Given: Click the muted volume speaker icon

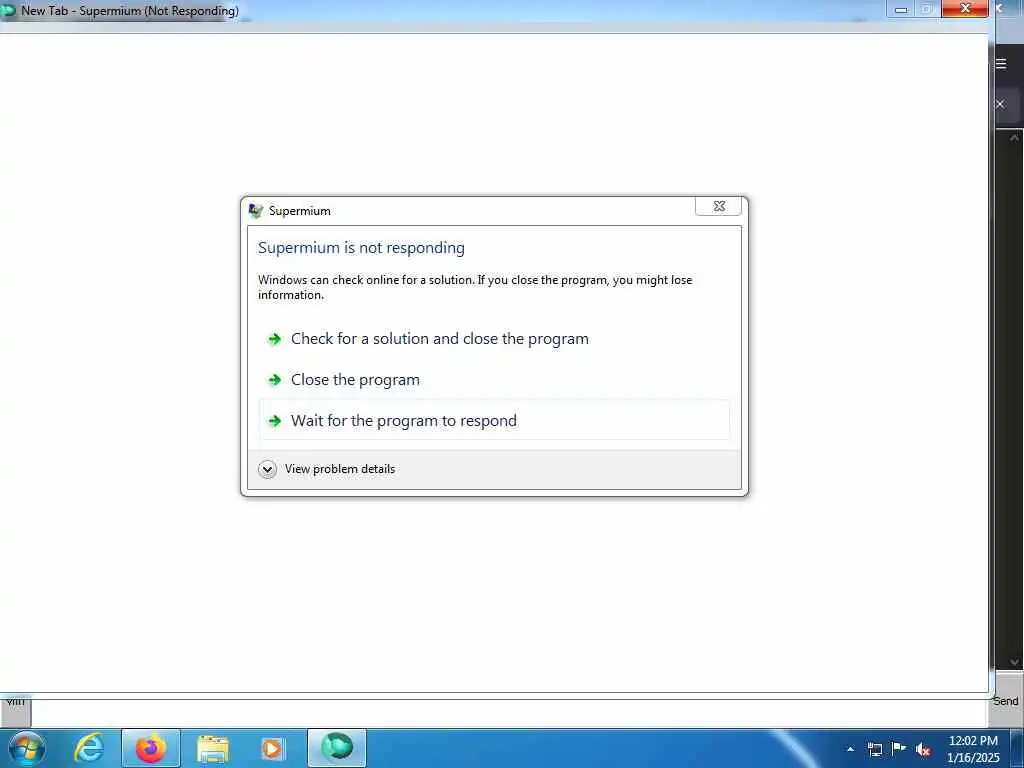Looking at the screenshot, I should click(923, 749).
